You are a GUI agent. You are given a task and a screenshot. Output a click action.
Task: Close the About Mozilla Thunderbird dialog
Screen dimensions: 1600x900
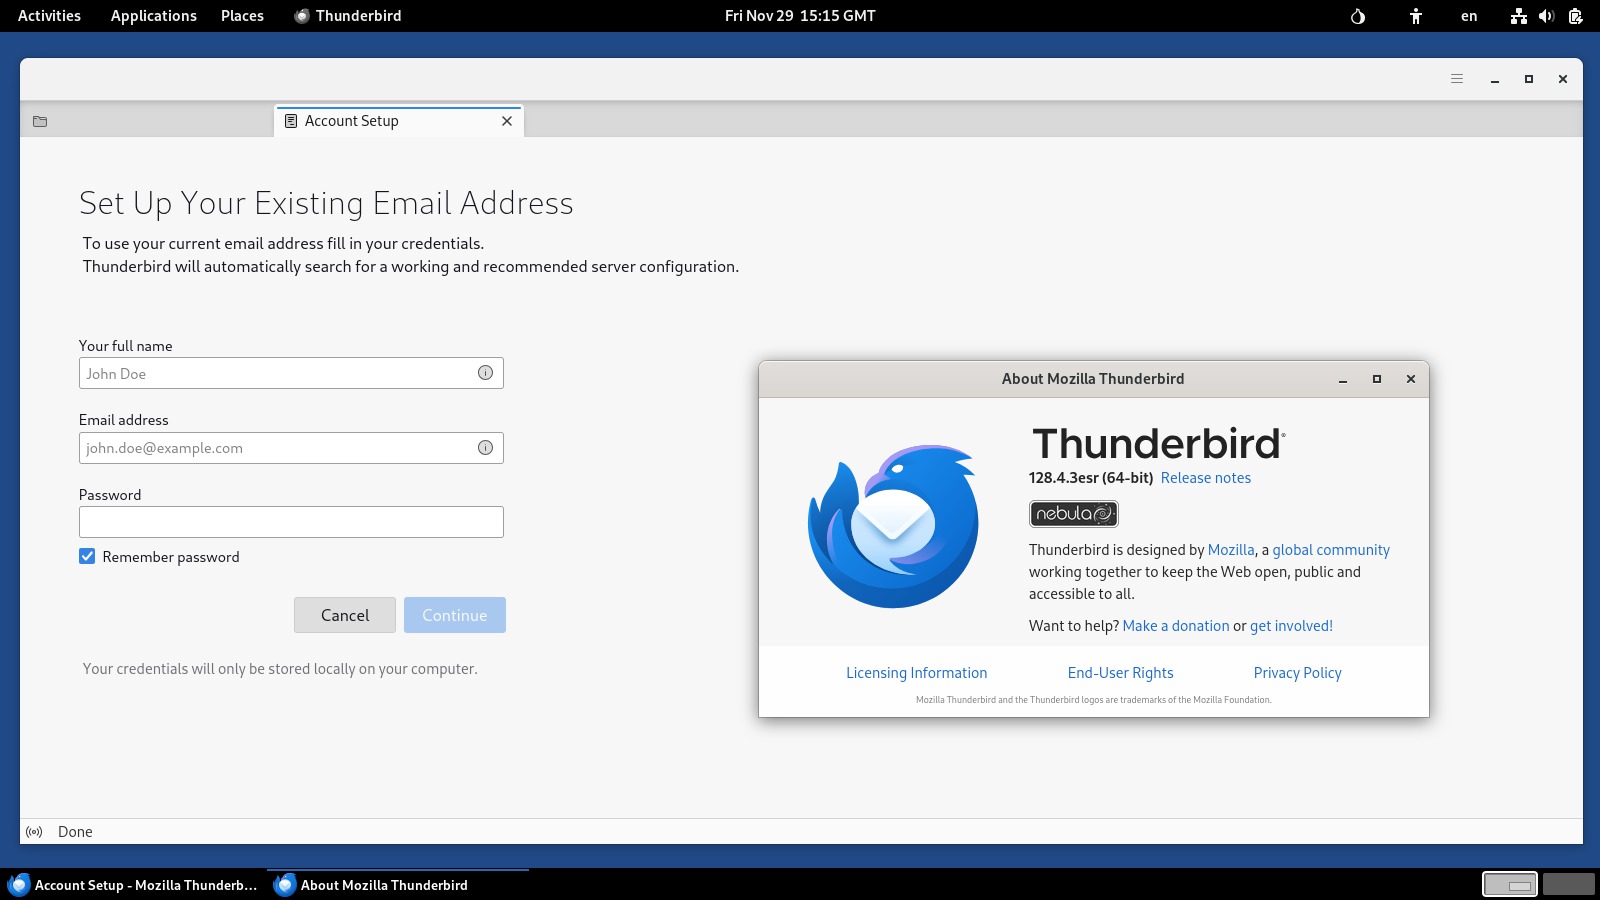[x=1411, y=379]
